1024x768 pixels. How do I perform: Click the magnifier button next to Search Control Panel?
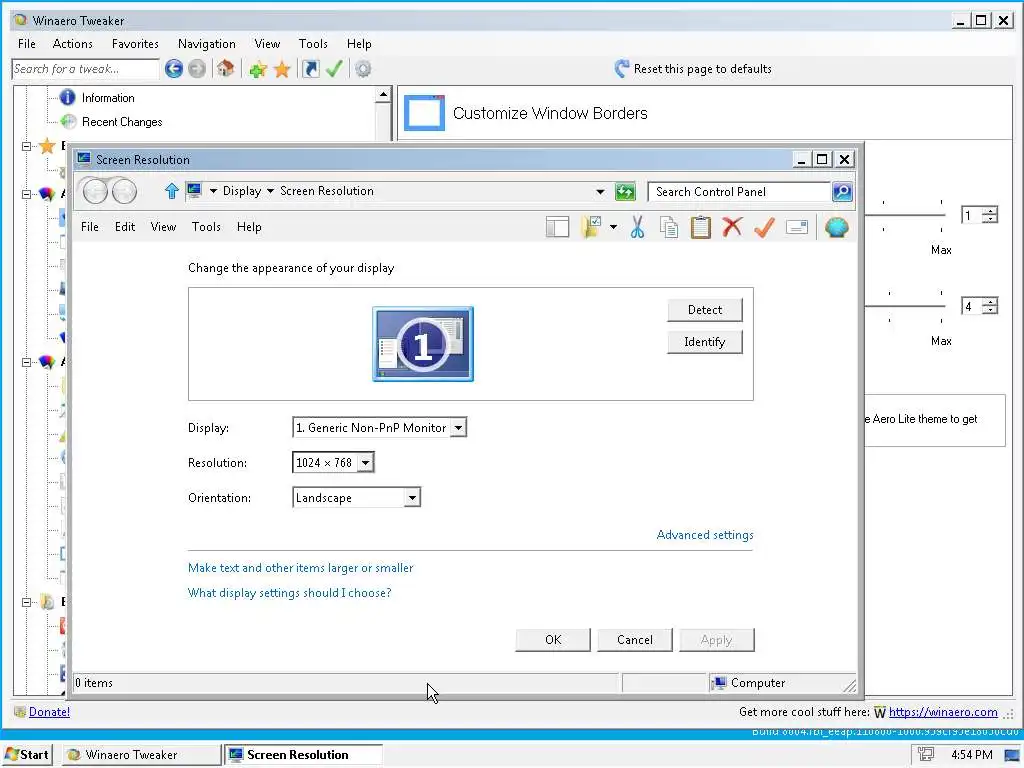click(x=842, y=192)
